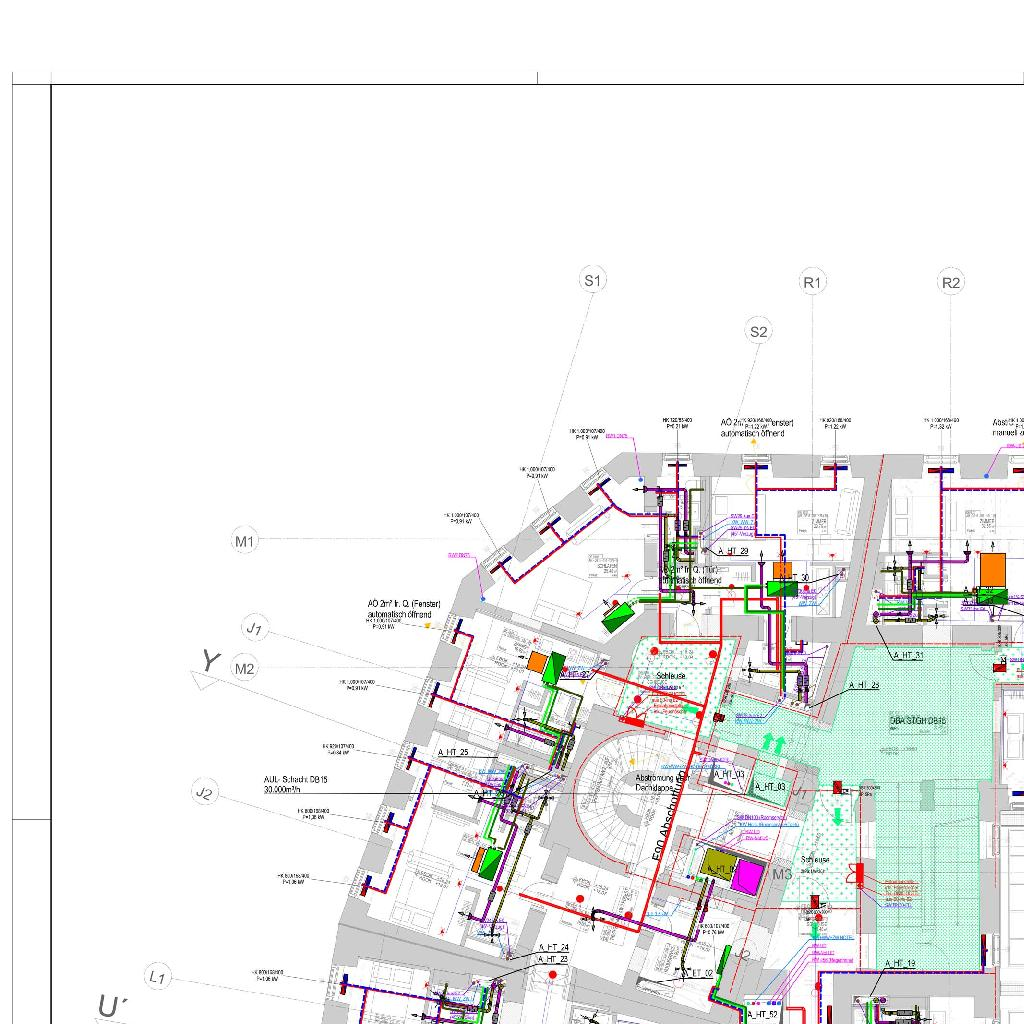
Task: Select the R2 grid axis bubble
Action: point(951,283)
